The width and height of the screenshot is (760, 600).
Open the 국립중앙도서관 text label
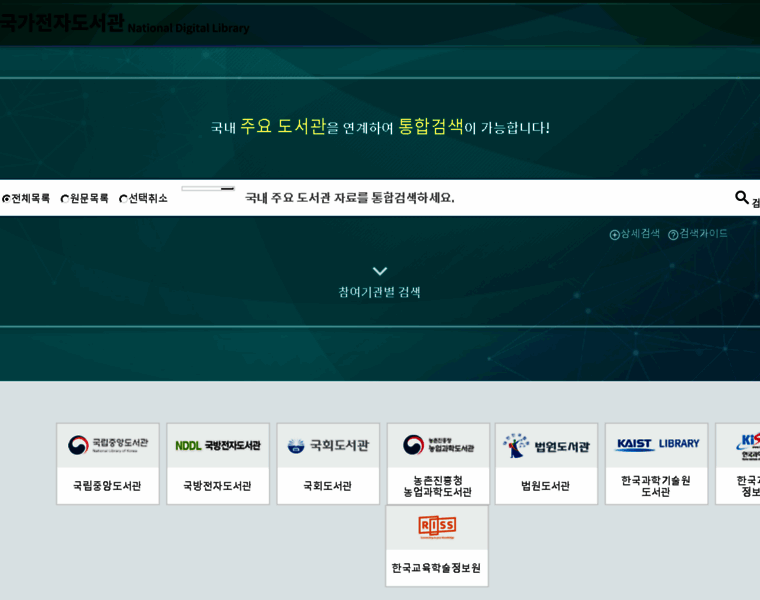pyautogui.click(x=107, y=486)
